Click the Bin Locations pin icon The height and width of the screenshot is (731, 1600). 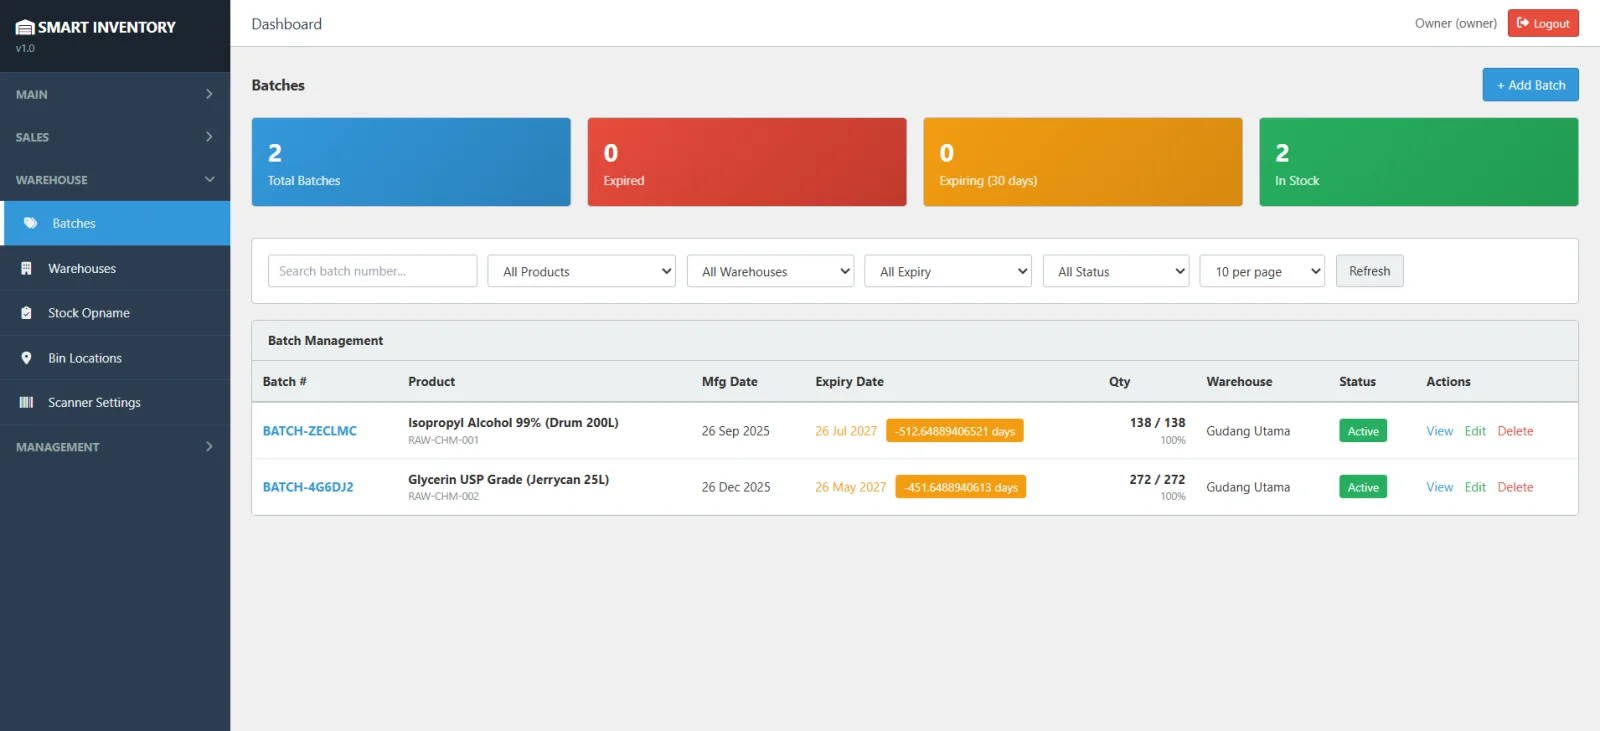click(26, 358)
